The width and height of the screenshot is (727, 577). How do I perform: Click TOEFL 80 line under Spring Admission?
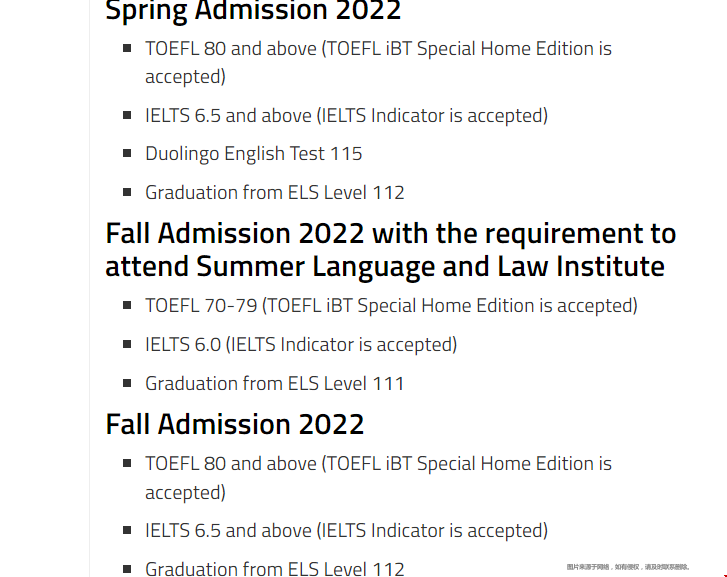378,63
